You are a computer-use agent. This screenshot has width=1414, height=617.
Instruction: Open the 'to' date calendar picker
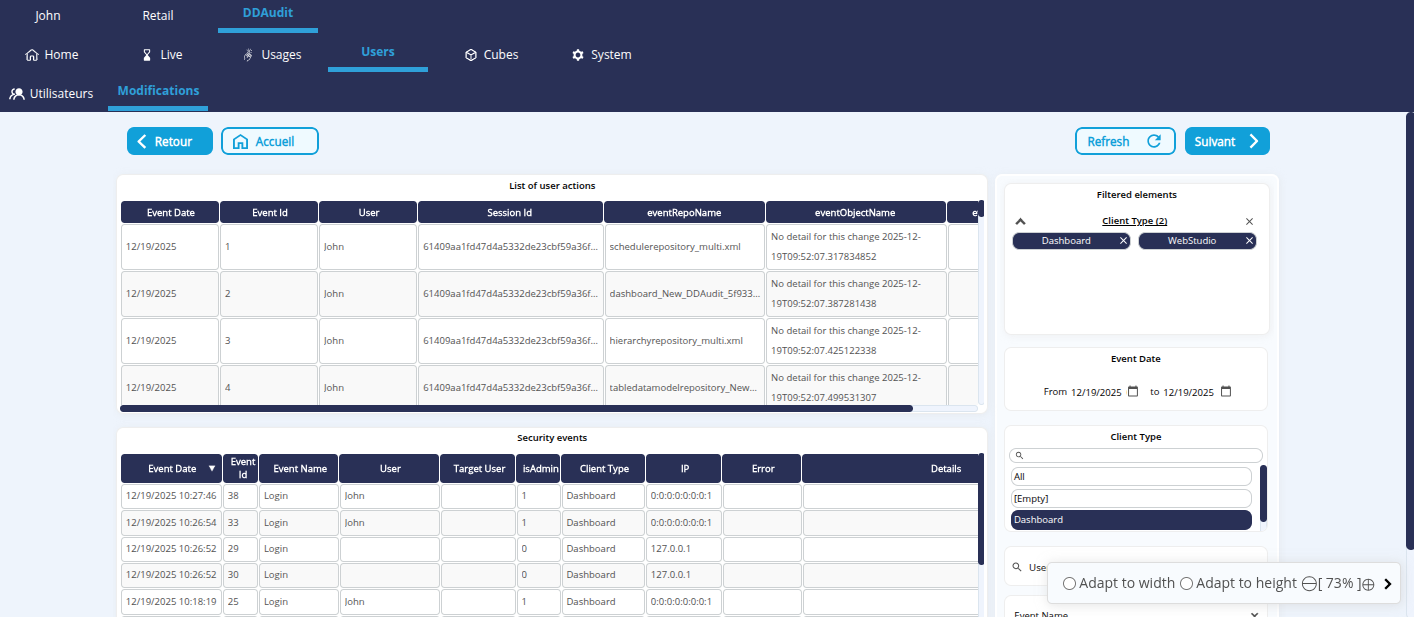1226,392
